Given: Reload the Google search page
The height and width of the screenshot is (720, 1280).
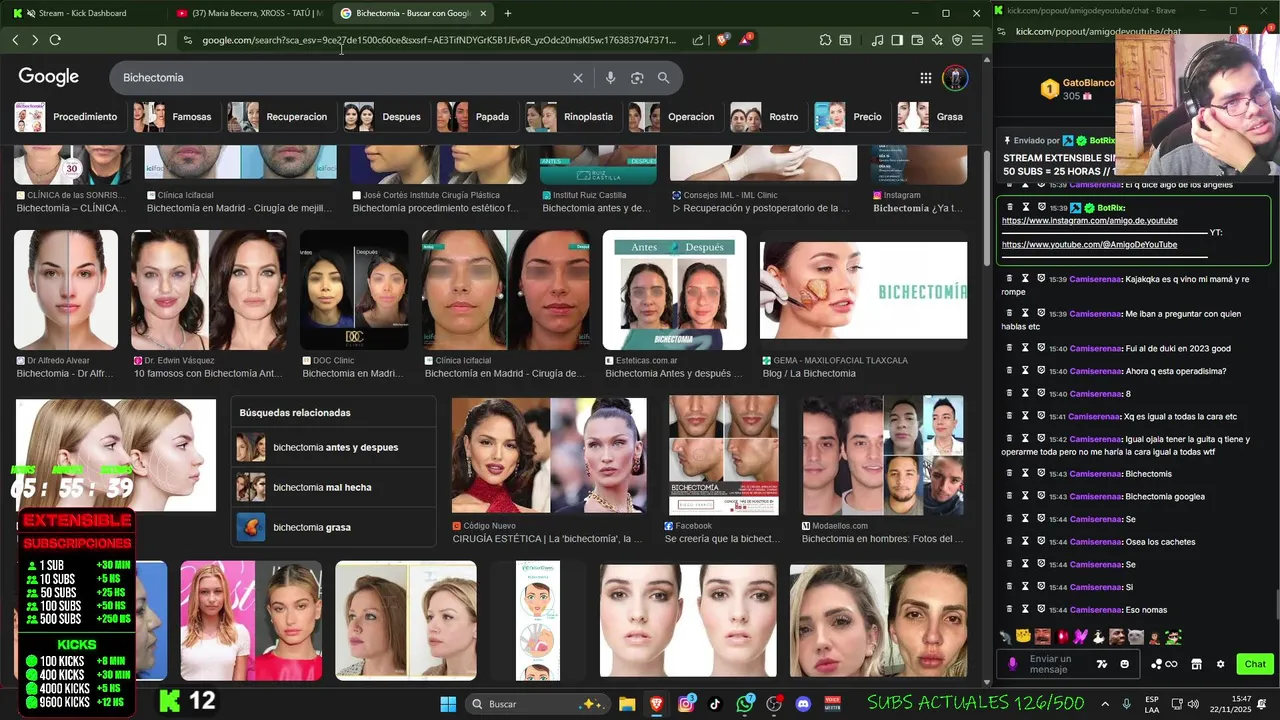Looking at the screenshot, I should coord(55,40).
